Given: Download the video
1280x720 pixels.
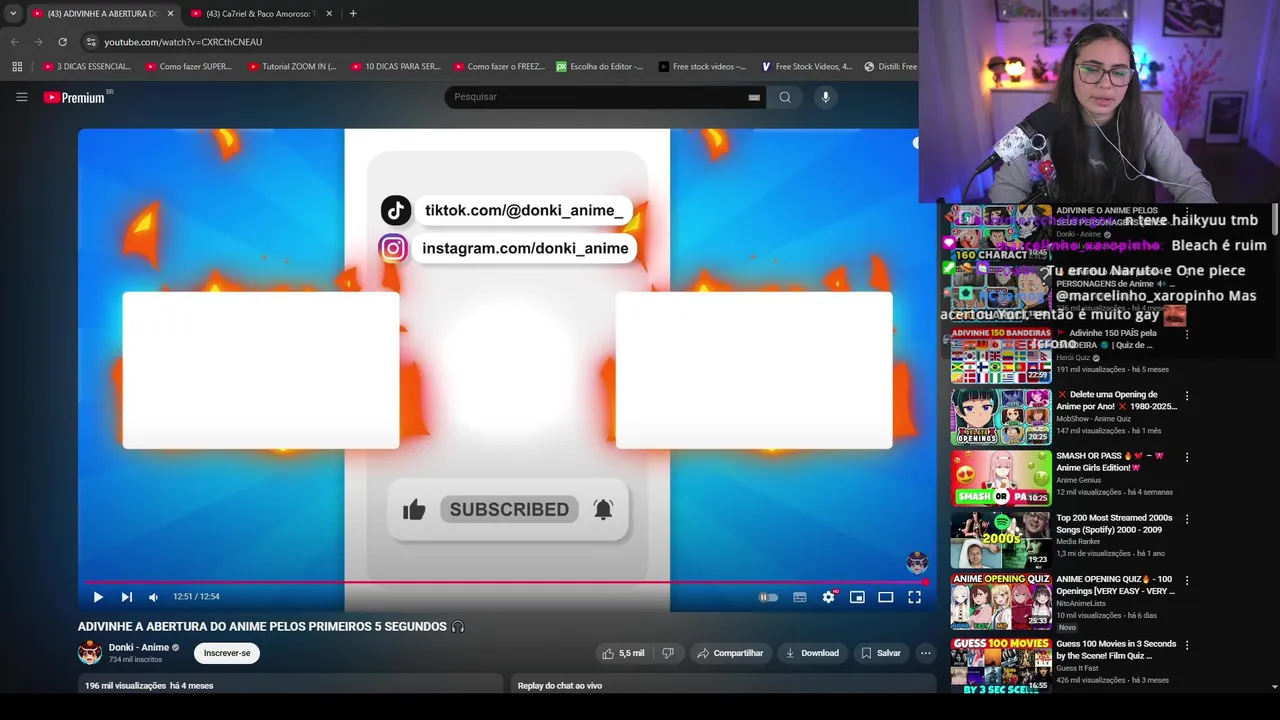Looking at the screenshot, I should point(812,653).
